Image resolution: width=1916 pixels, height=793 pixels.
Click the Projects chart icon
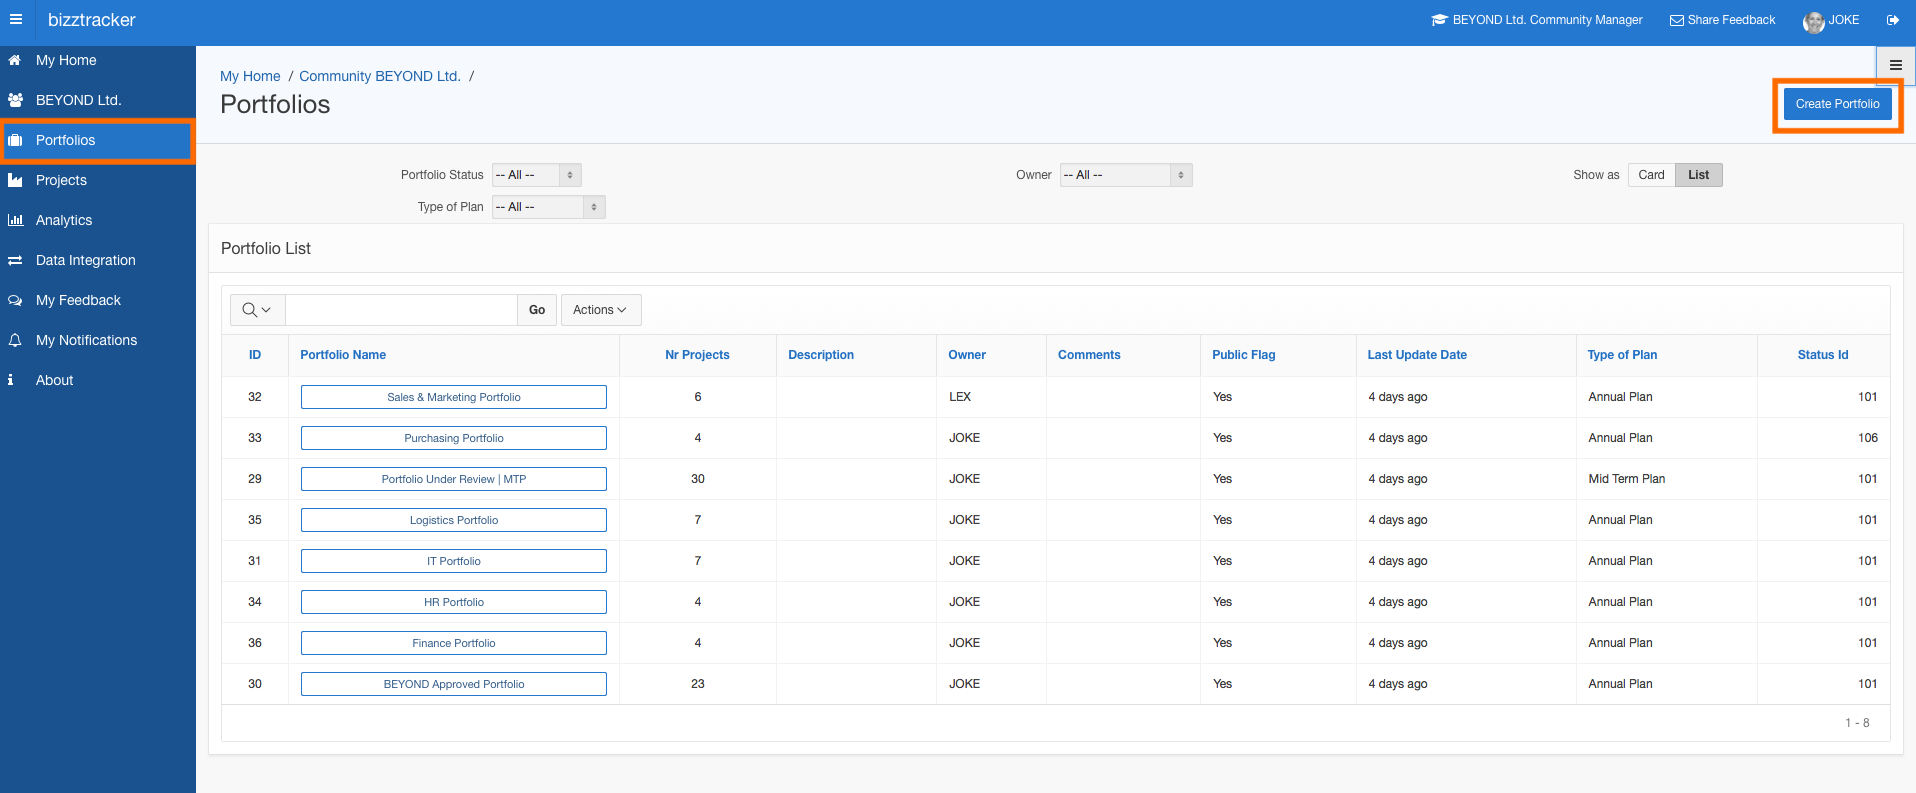click(x=15, y=180)
